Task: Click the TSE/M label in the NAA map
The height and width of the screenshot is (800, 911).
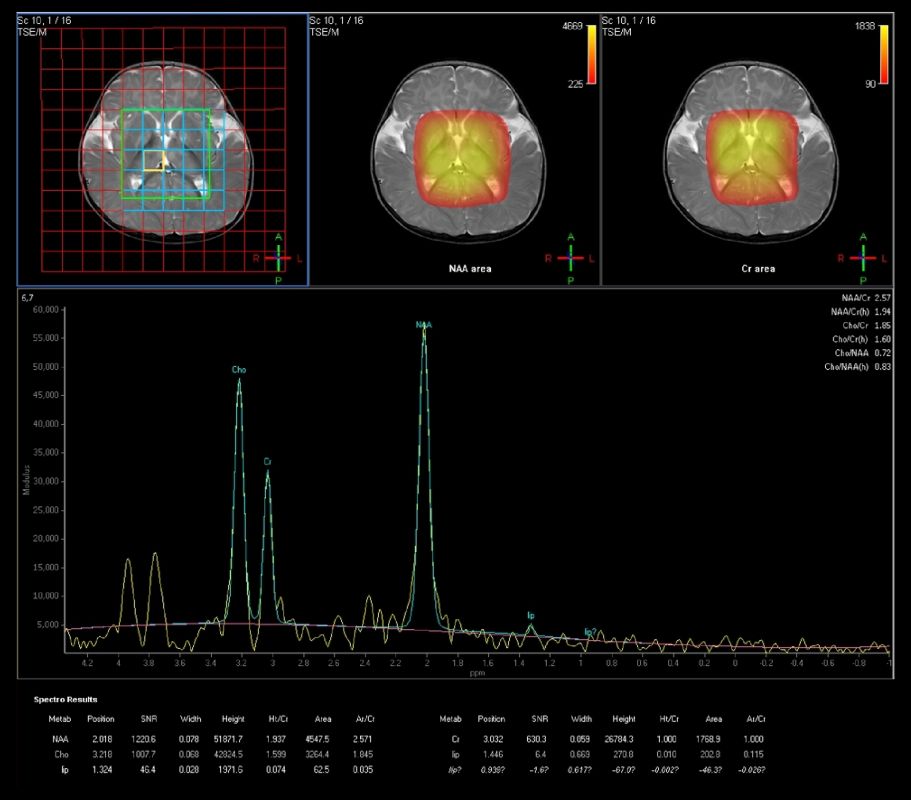Action: click(324, 32)
